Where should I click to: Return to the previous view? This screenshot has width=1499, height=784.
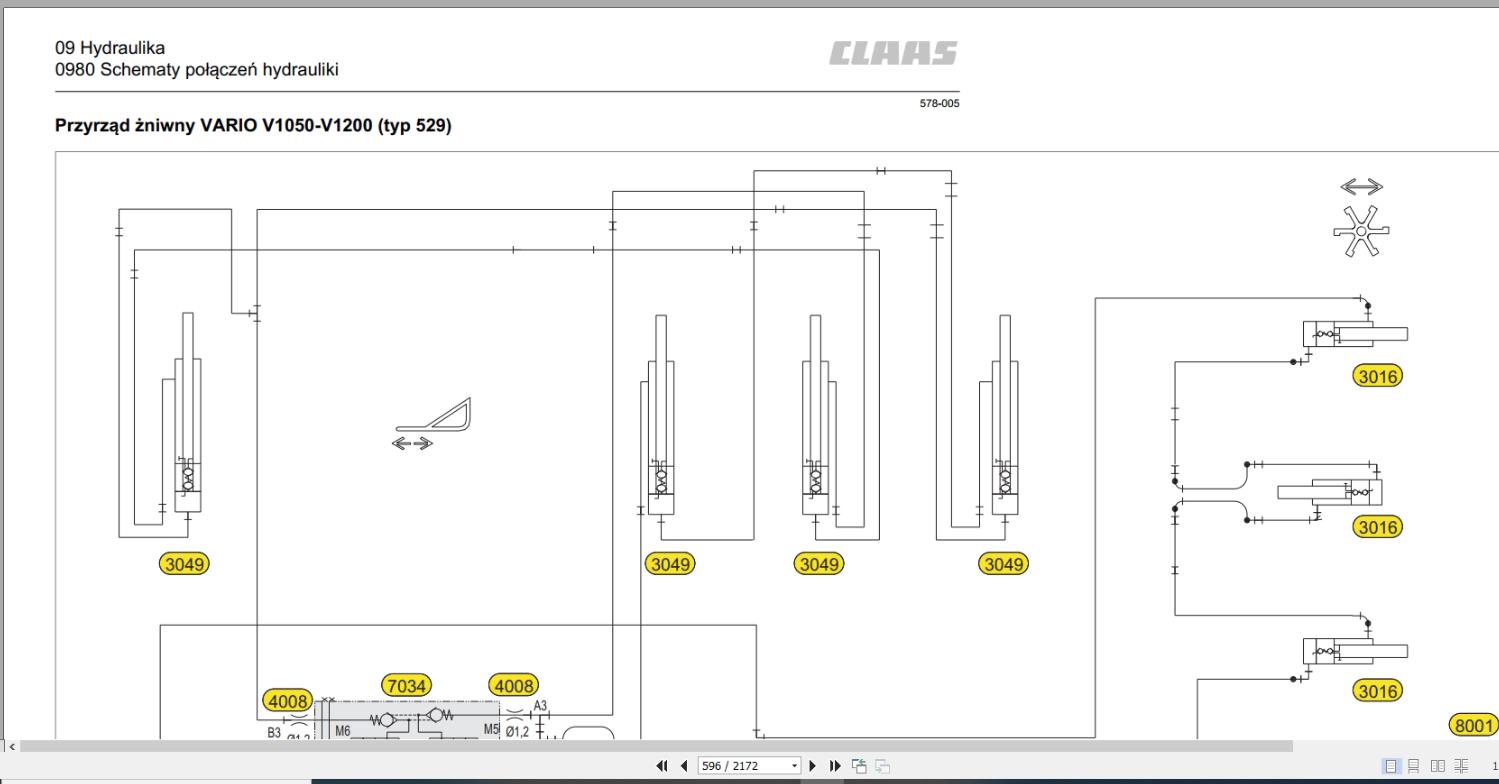click(x=859, y=766)
